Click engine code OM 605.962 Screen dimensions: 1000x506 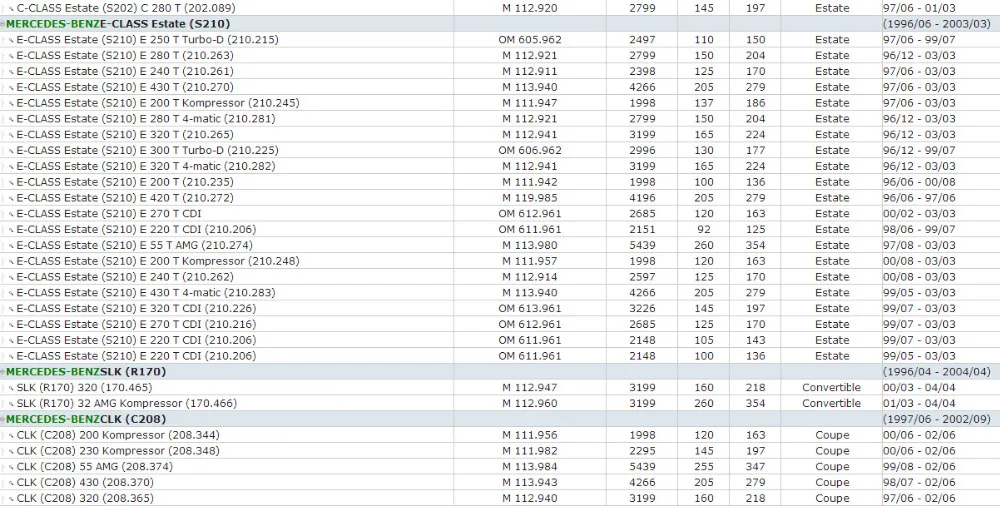coord(530,40)
